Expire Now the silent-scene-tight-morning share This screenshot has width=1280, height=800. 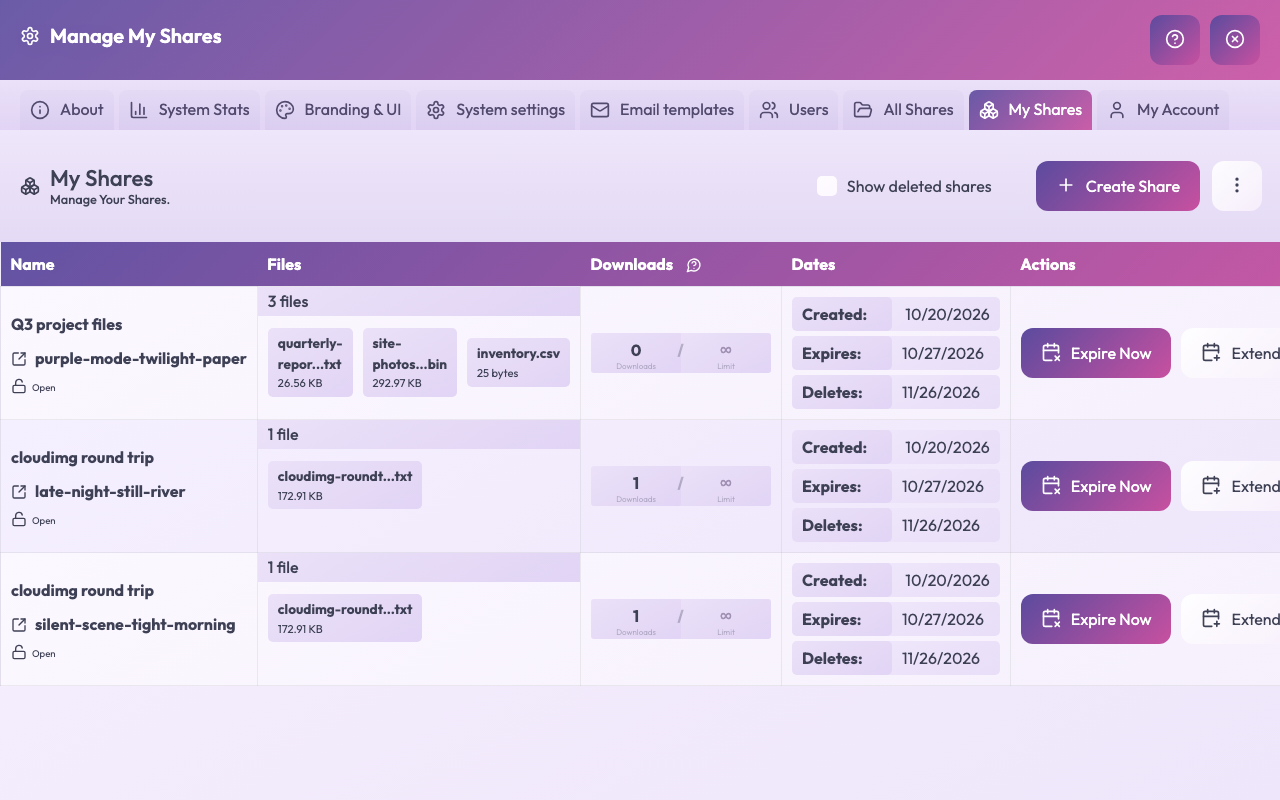pos(1096,619)
